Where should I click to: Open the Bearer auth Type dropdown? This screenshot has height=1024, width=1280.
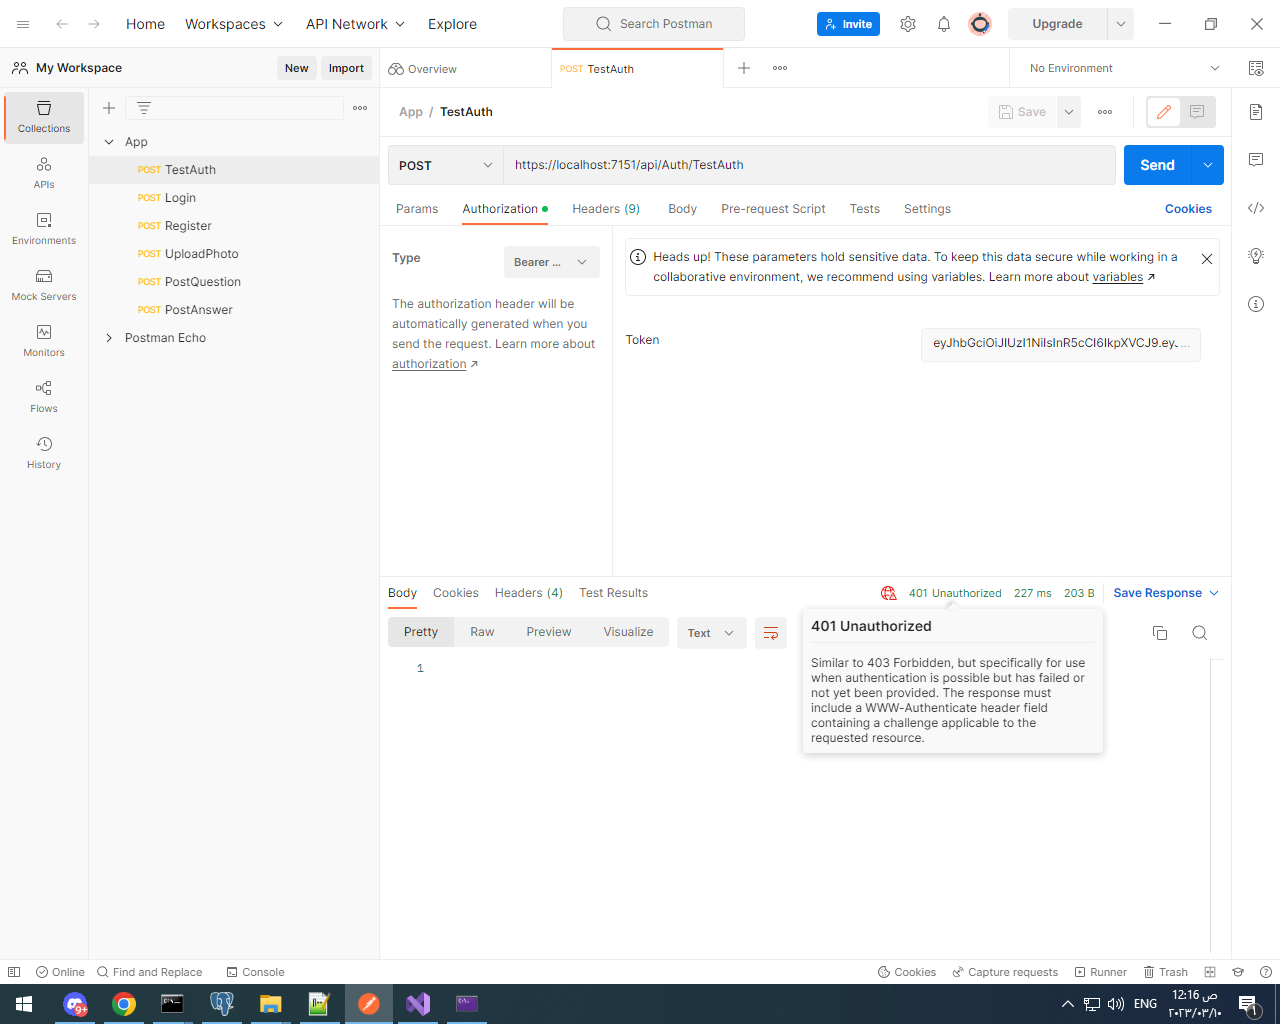coord(552,262)
